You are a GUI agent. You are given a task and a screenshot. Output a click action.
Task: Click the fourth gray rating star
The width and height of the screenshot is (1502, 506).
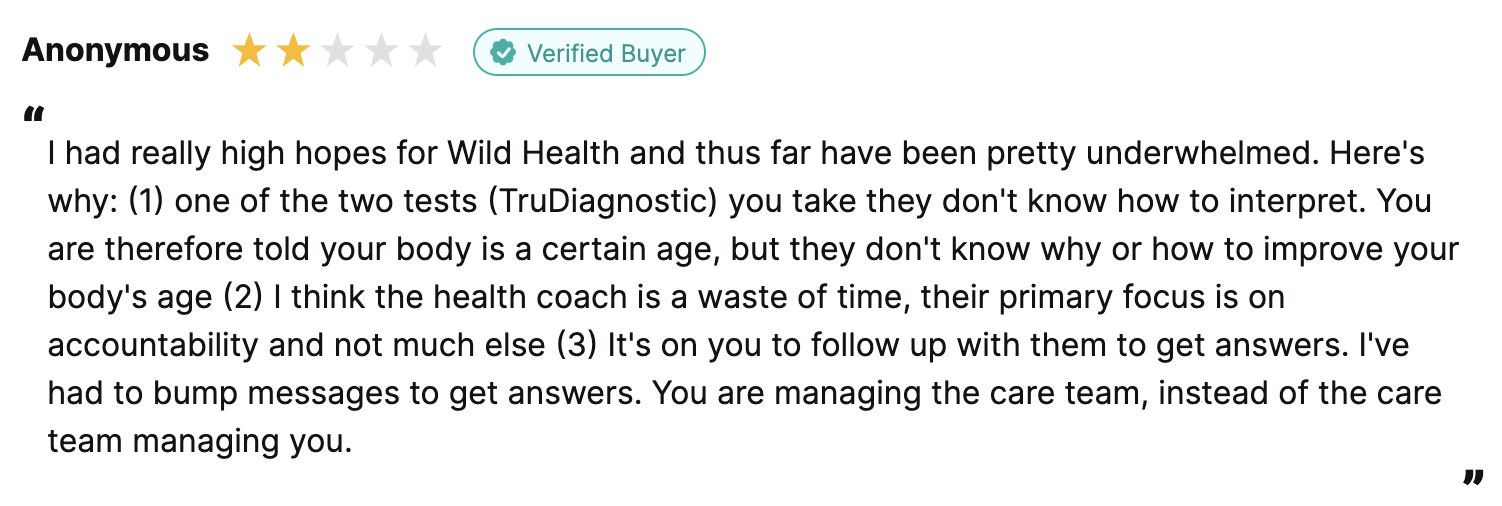coord(381,51)
